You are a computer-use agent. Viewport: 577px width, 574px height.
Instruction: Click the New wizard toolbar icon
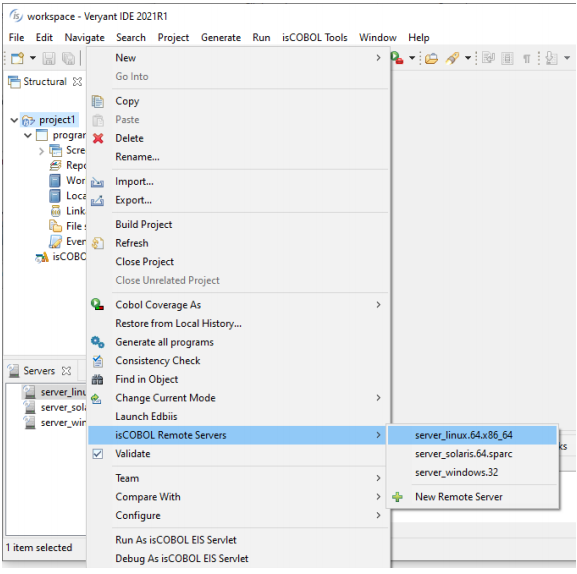[x=17, y=58]
